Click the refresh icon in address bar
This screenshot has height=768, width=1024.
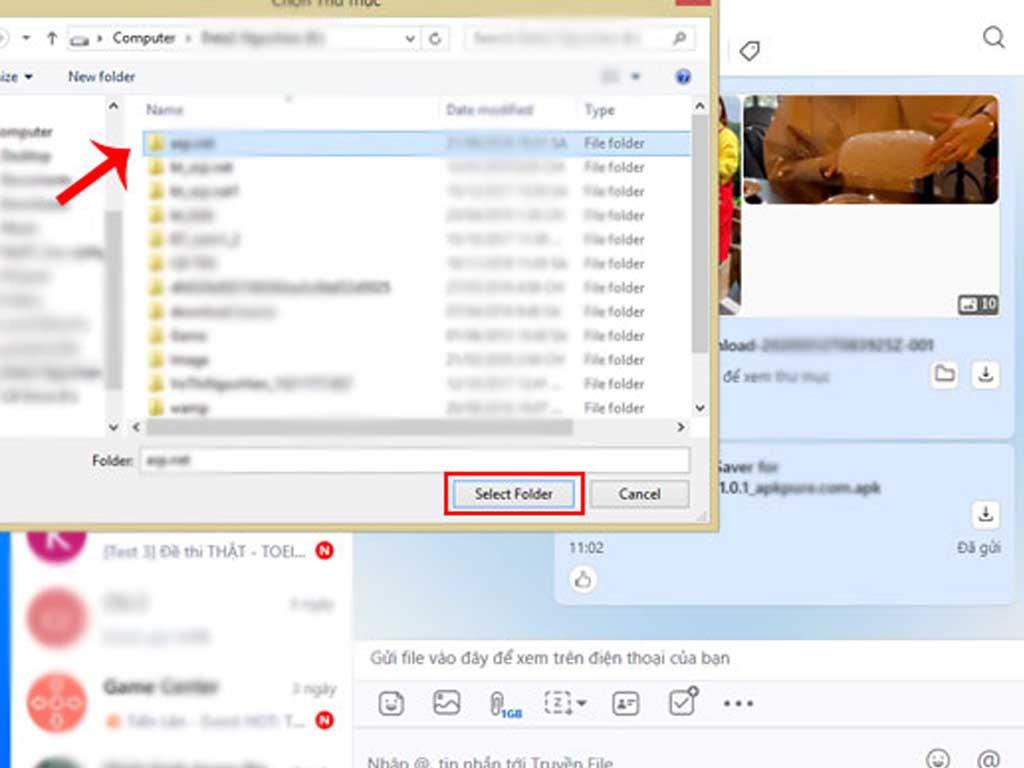pyautogui.click(x=436, y=38)
